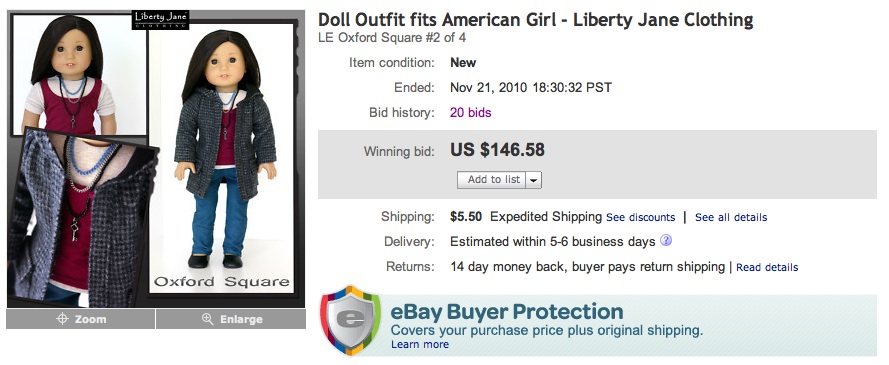Open the delivery estimate help icon

click(x=666, y=241)
